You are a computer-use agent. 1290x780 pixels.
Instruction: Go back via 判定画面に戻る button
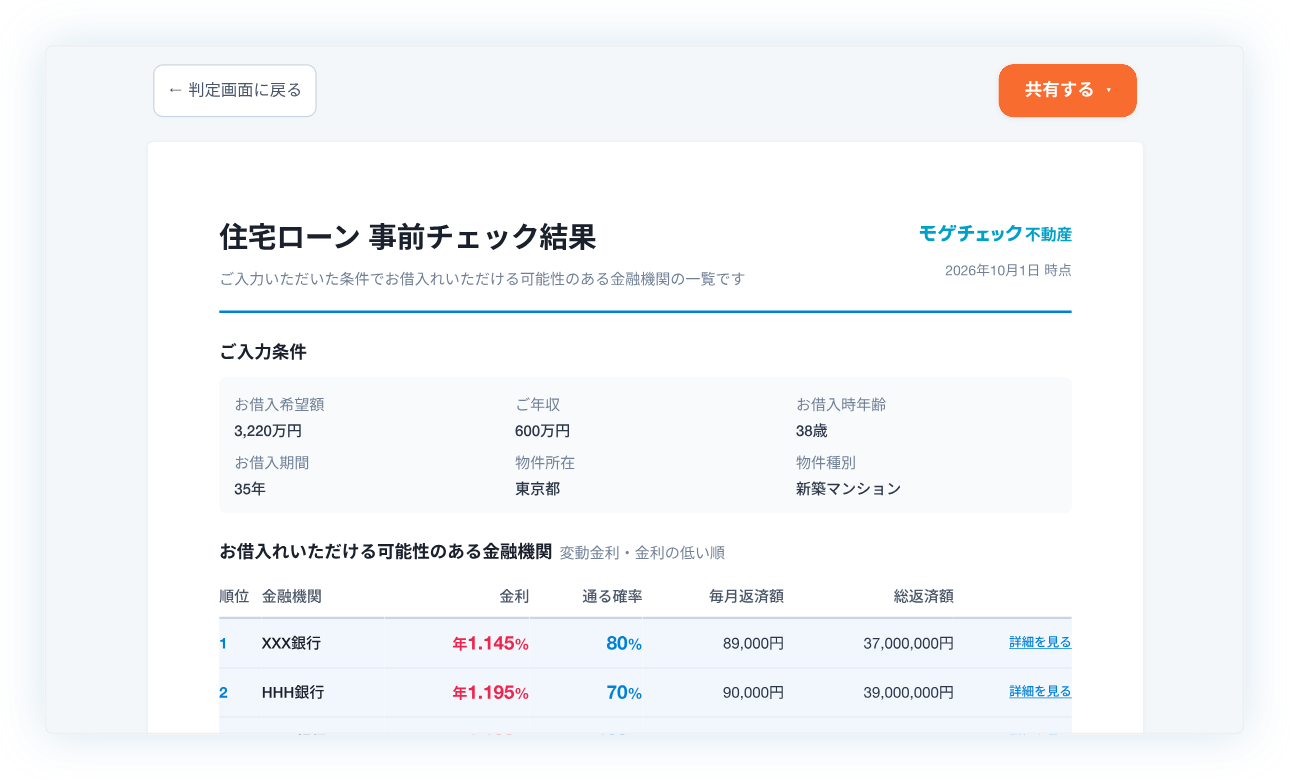click(x=235, y=91)
